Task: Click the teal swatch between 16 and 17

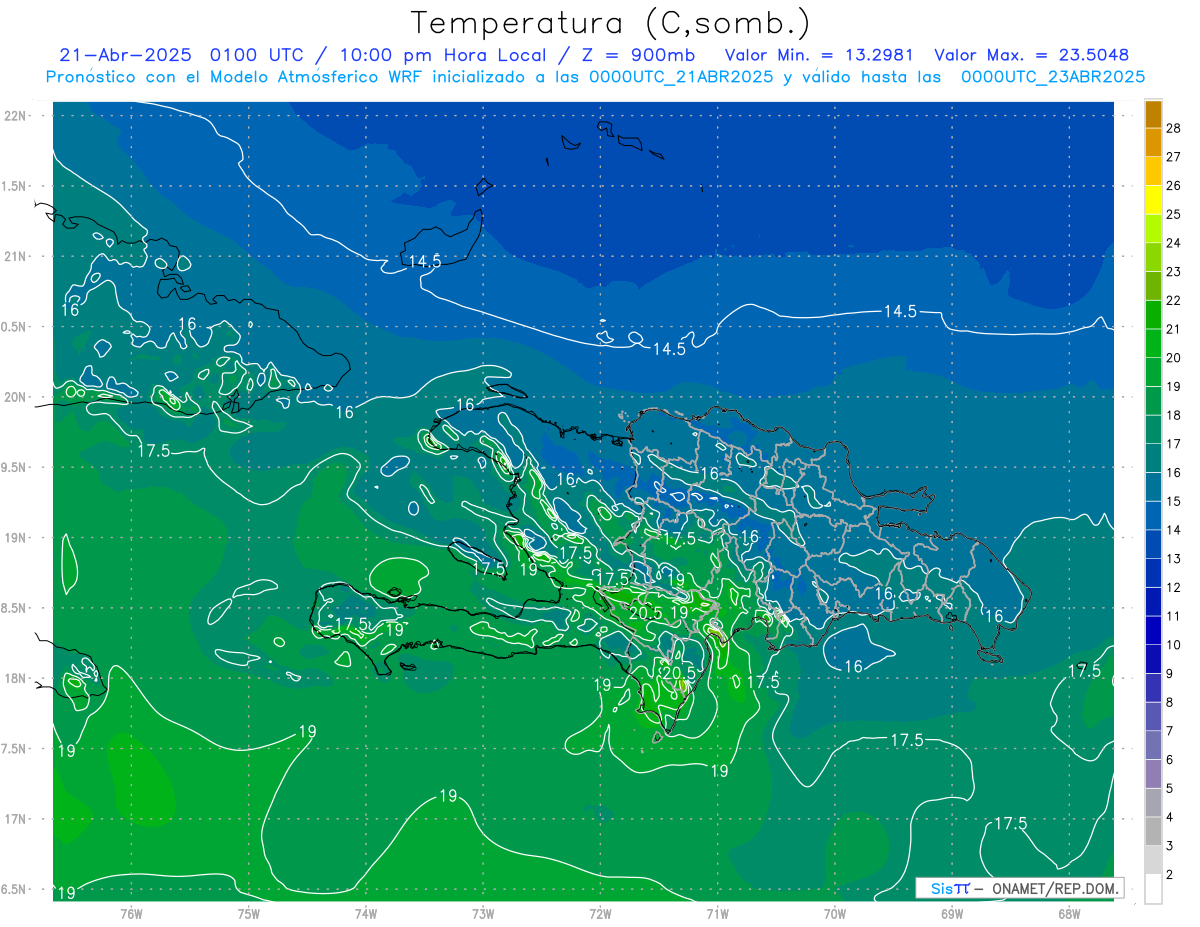Action: tap(1153, 457)
